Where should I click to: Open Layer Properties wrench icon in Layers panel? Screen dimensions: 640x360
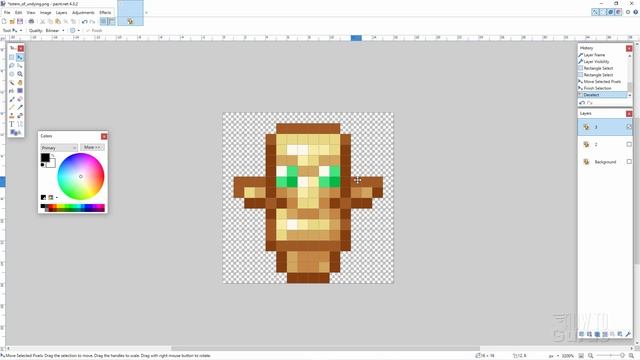click(x=628, y=334)
